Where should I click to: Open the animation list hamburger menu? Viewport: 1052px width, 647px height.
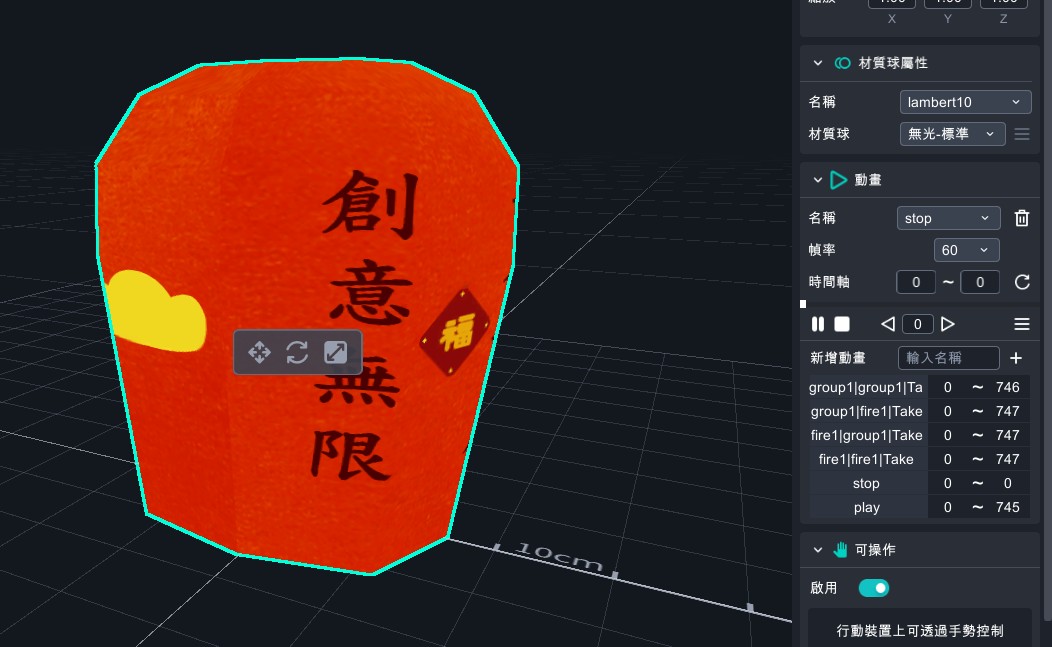click(x=1022, y=324)
